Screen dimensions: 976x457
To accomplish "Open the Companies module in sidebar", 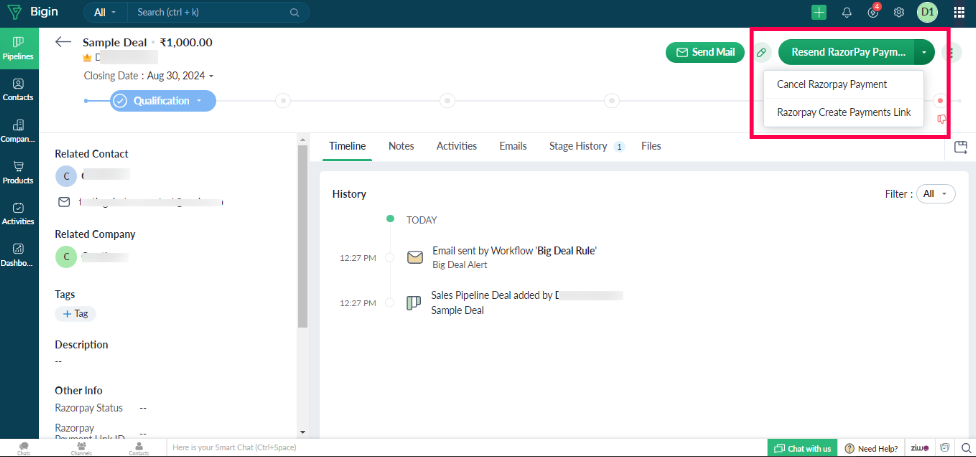I will pyautogui.click(x=19, y=131).
